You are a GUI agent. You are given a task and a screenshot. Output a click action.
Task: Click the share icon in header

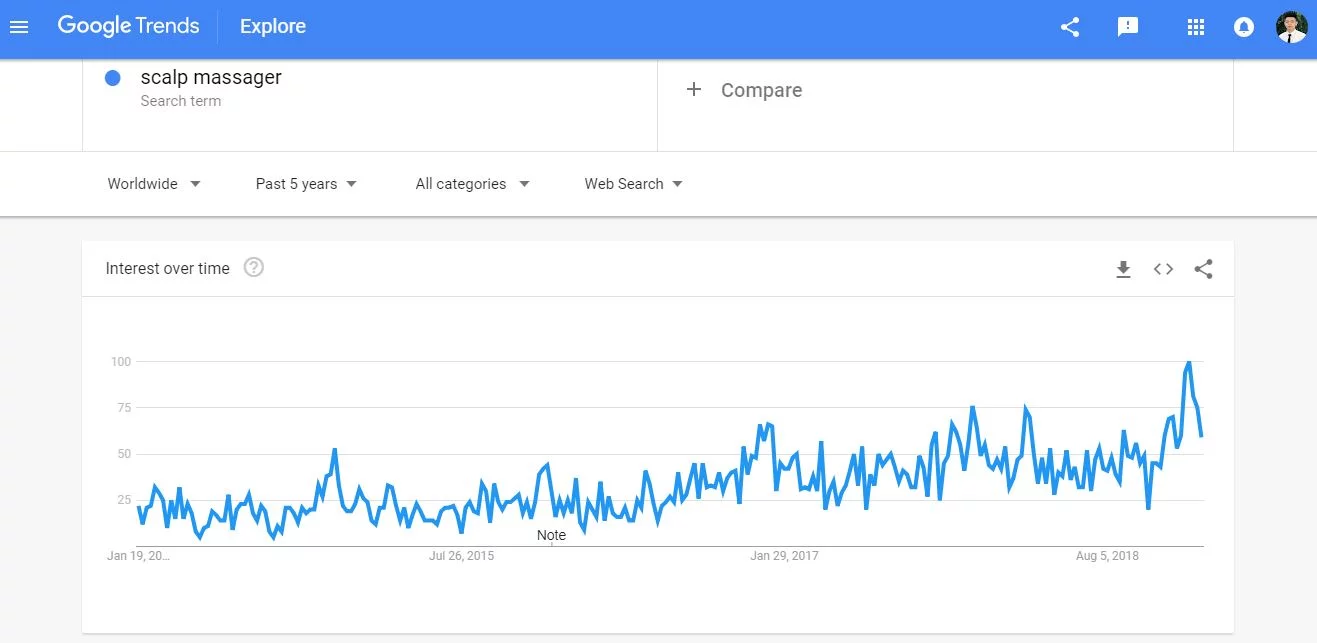[x=1070, y=27]
